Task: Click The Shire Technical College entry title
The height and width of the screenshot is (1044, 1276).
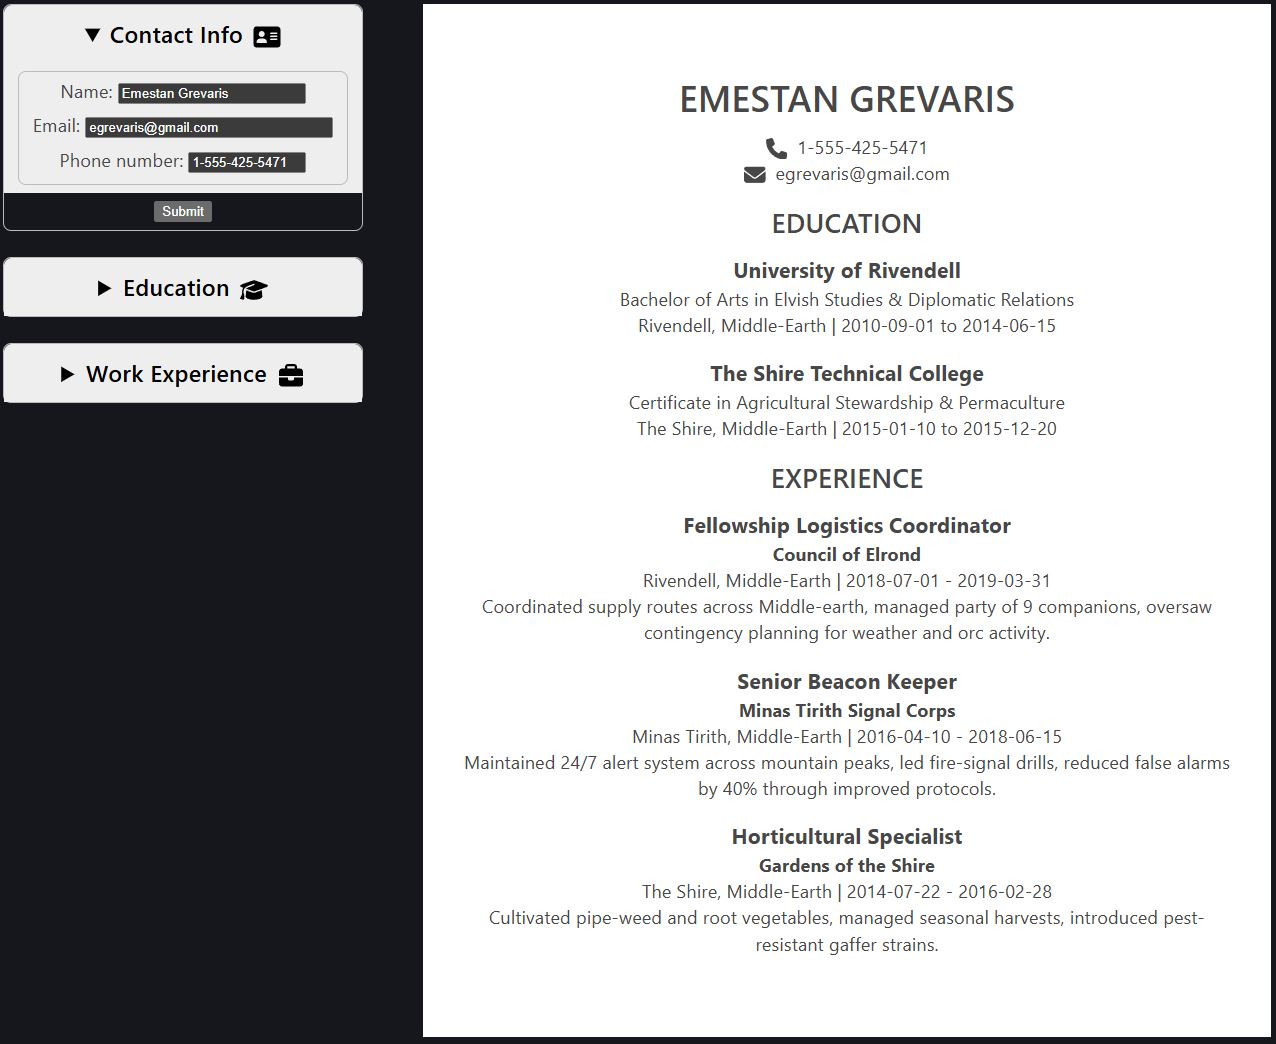Action: [x=846, y=374]
